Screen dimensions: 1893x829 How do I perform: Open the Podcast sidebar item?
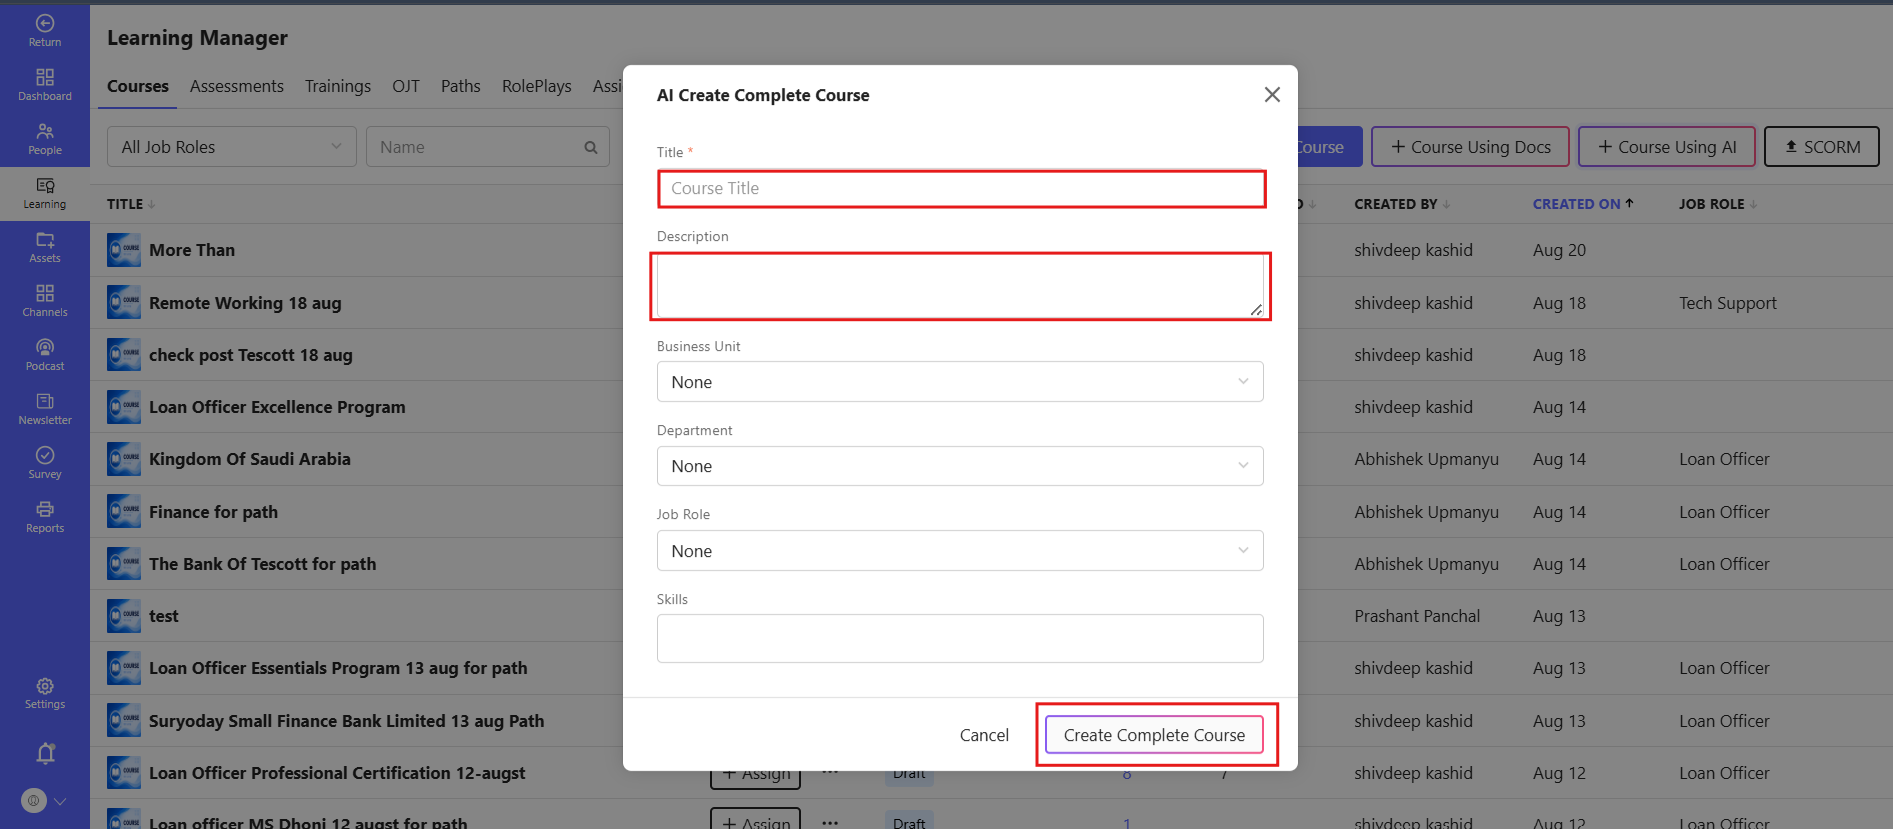45,355
